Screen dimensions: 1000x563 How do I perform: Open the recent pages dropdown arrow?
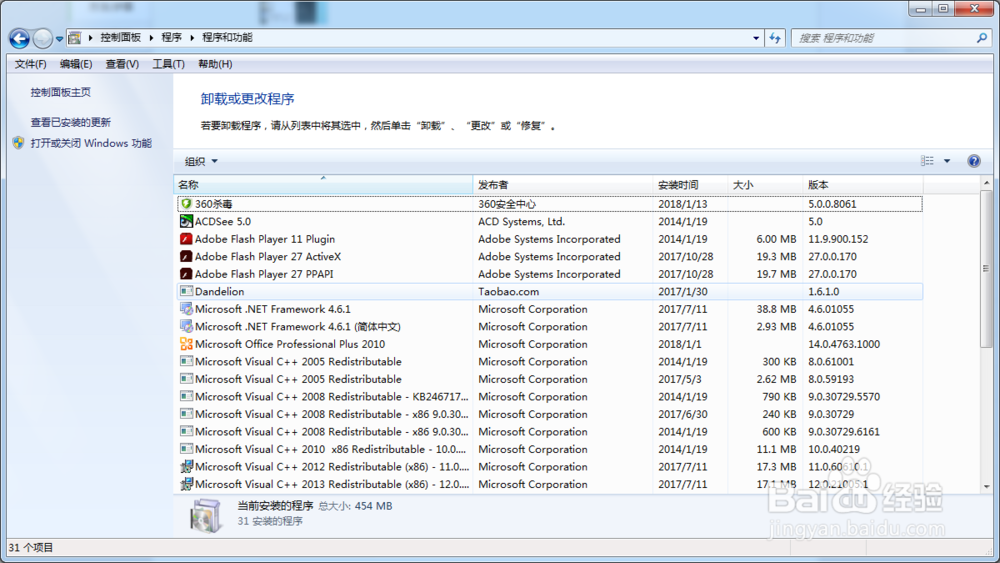pyautogui.click(x=59, y=39)
